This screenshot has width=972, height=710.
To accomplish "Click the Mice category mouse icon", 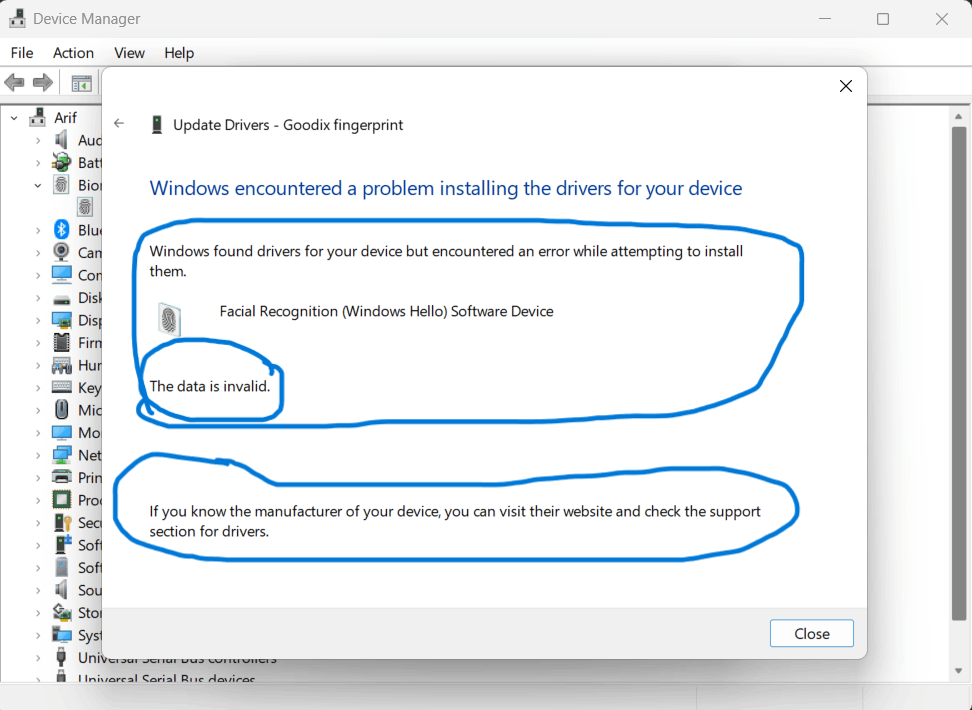I will [x=61, y=410].
